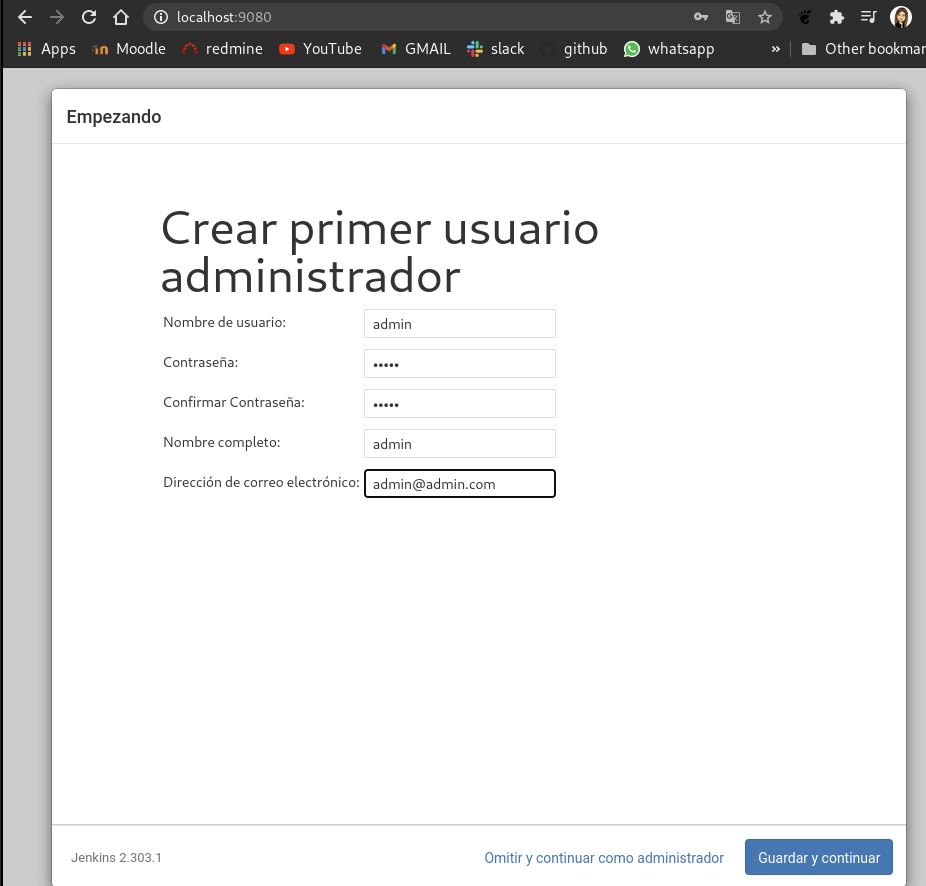This screenshot has width=926, height=886.
Task: Click Omitir y continuar como administrador
Action: (x=603, y=857)
